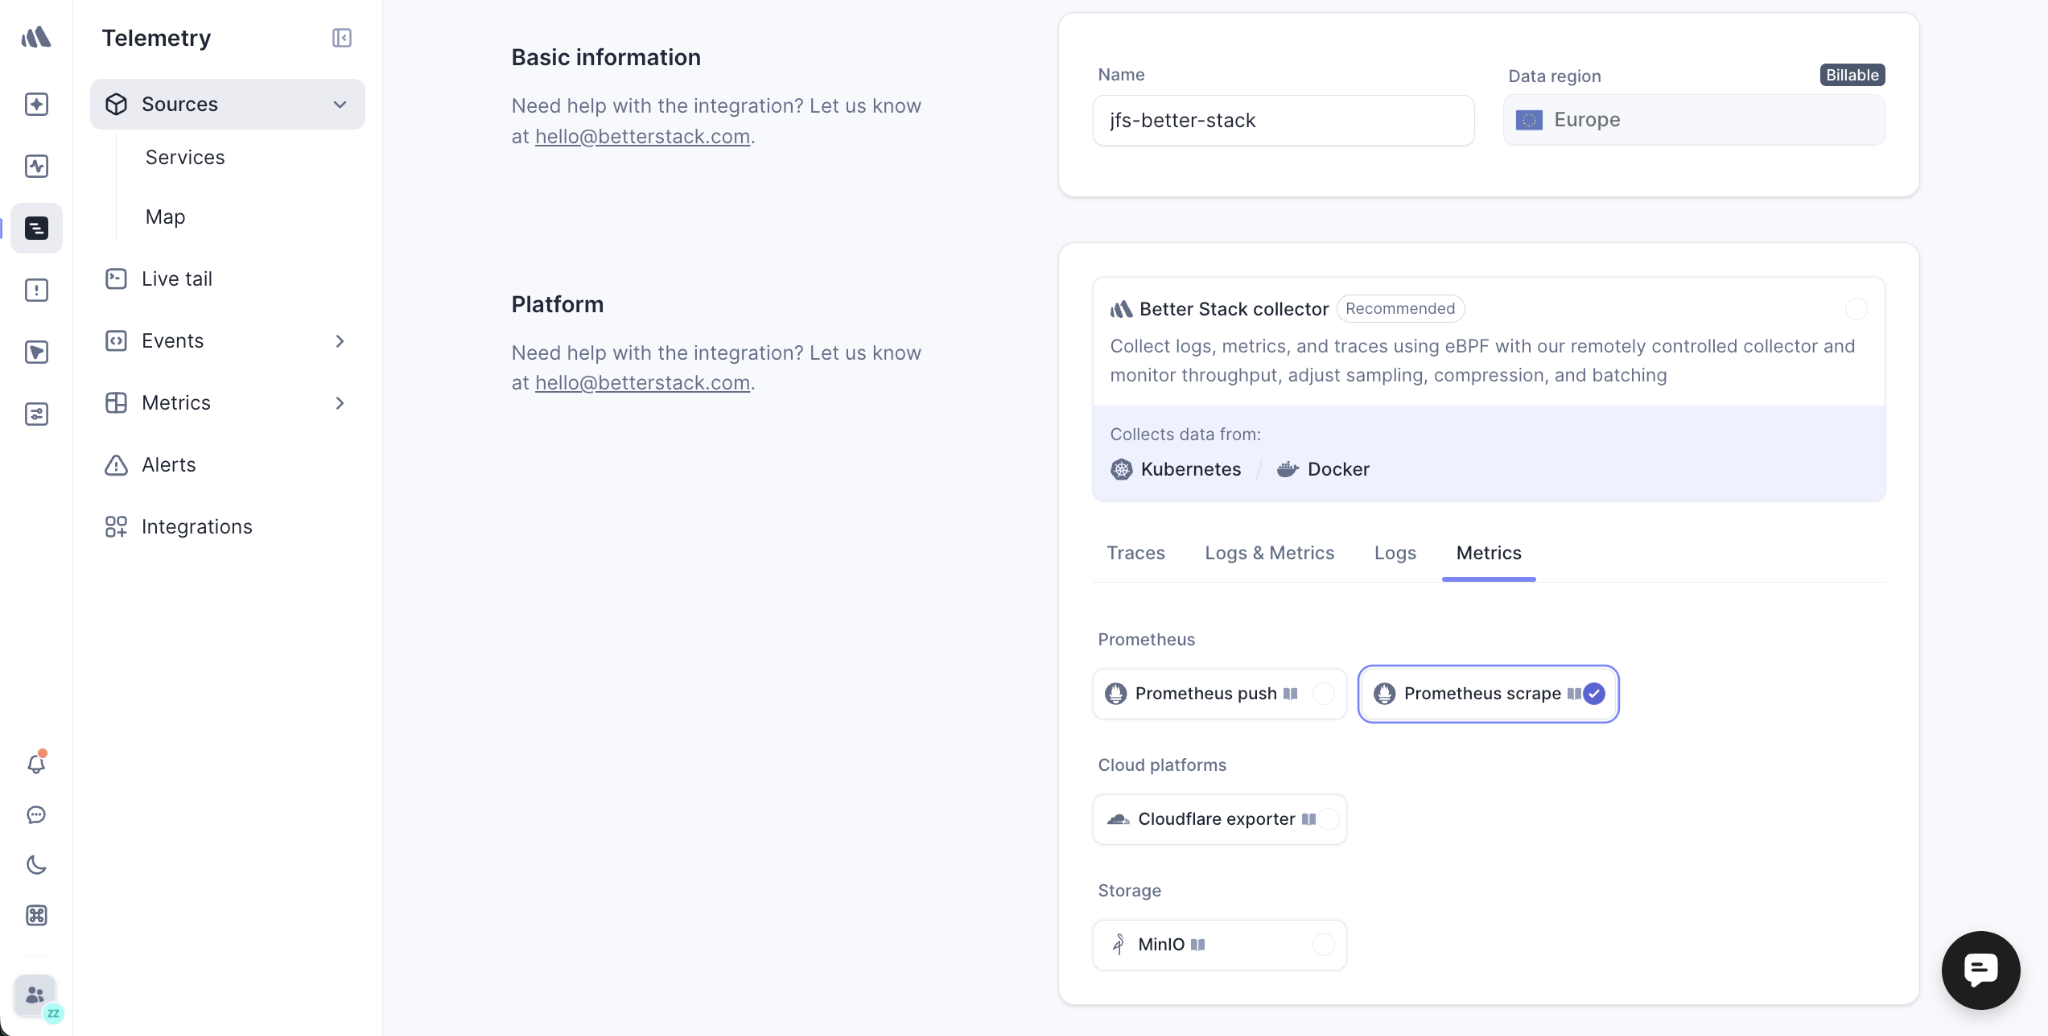The width and height of the screenshot is (2048, 1036).
Task: Click the Events code bracket icon
Action: click(x=116, y=341)
